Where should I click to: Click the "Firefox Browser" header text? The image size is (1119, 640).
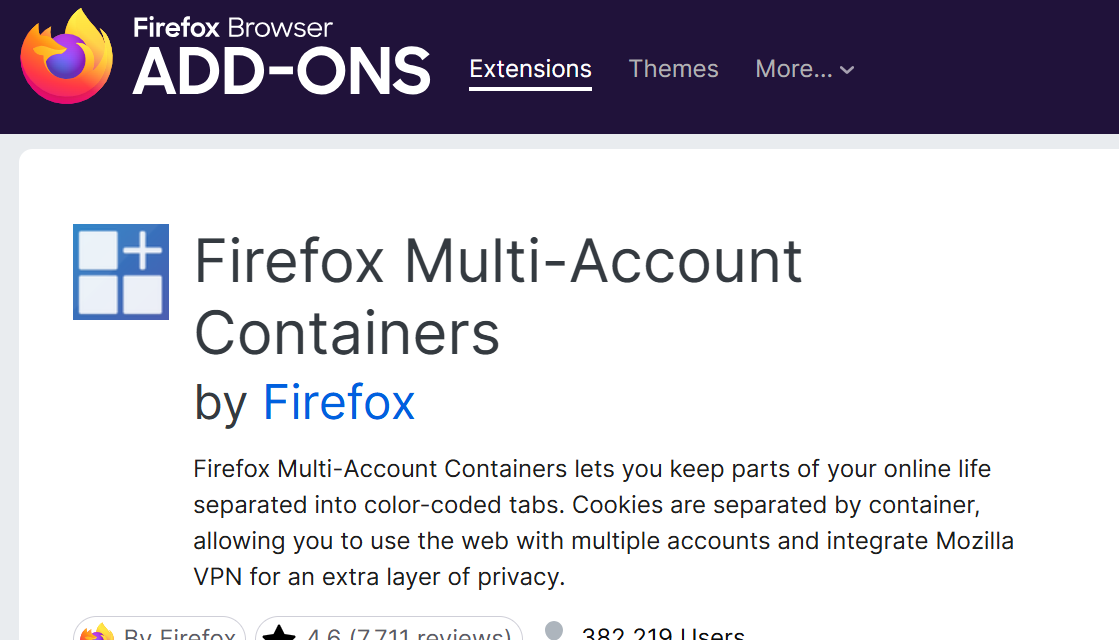232,27
